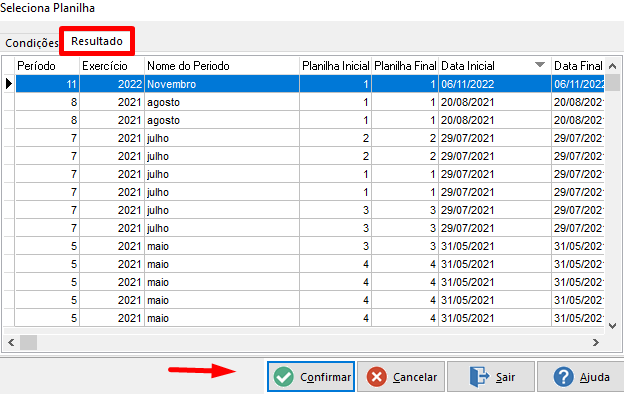The width and height of the screenshot is (624, 394).
Task: Click the 2022 Exercício cell
Action: coord(112,84)
